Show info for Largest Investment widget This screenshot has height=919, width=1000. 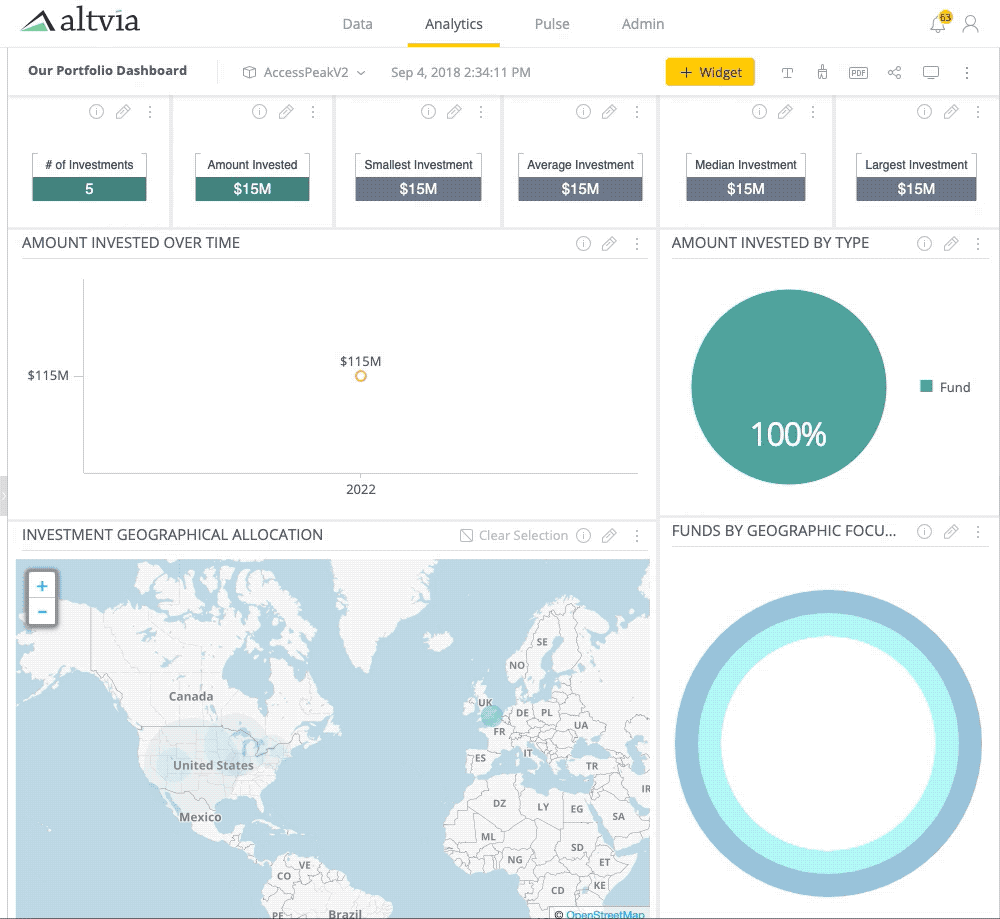pyautogui.click(x=925, y=112)
